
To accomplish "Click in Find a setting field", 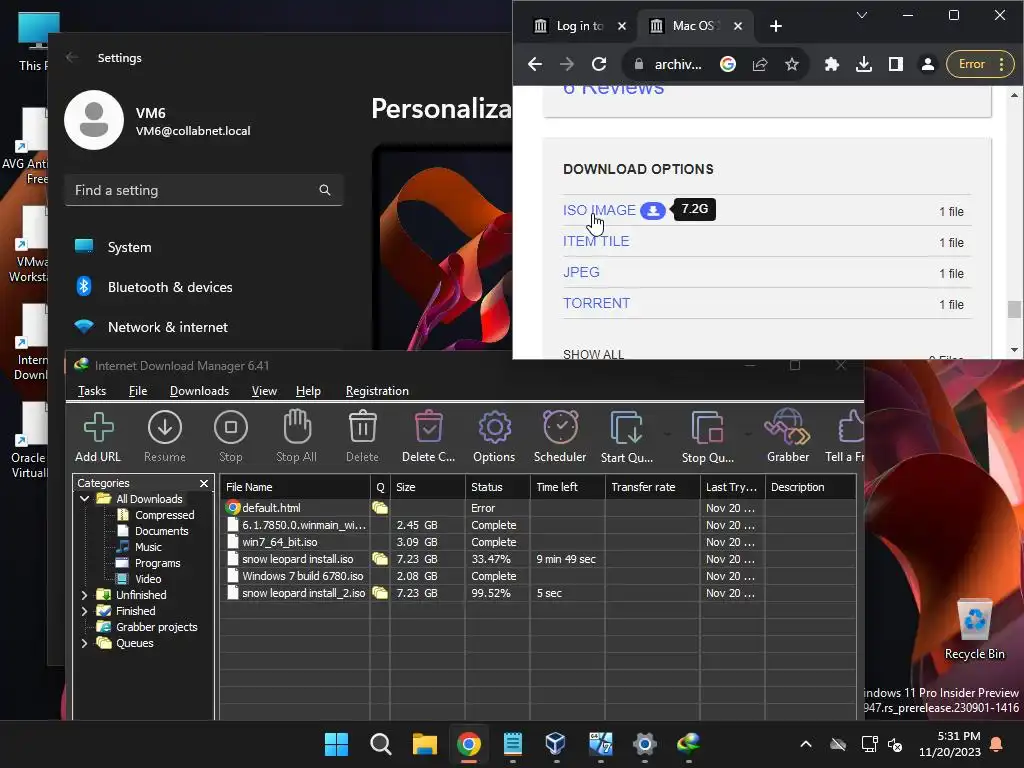I will point(204,190).
